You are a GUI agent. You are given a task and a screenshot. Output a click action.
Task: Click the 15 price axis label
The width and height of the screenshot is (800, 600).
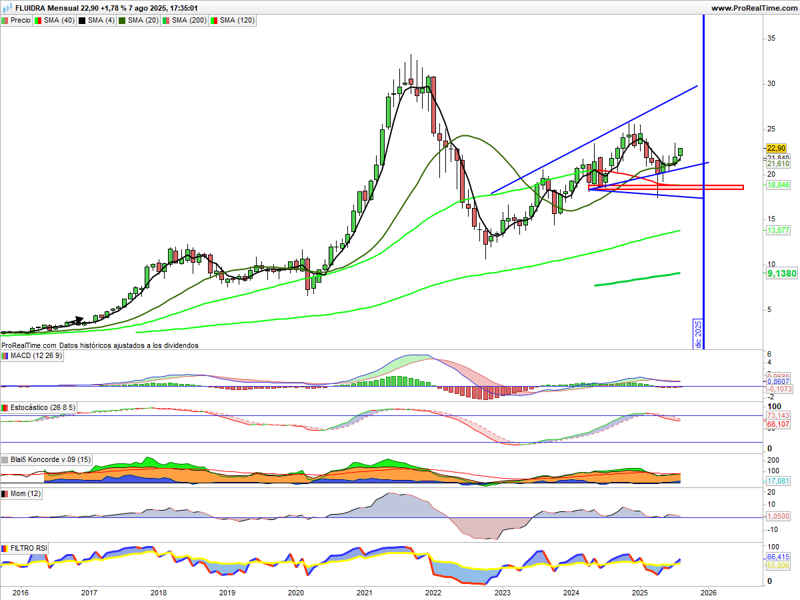point(771,219)
